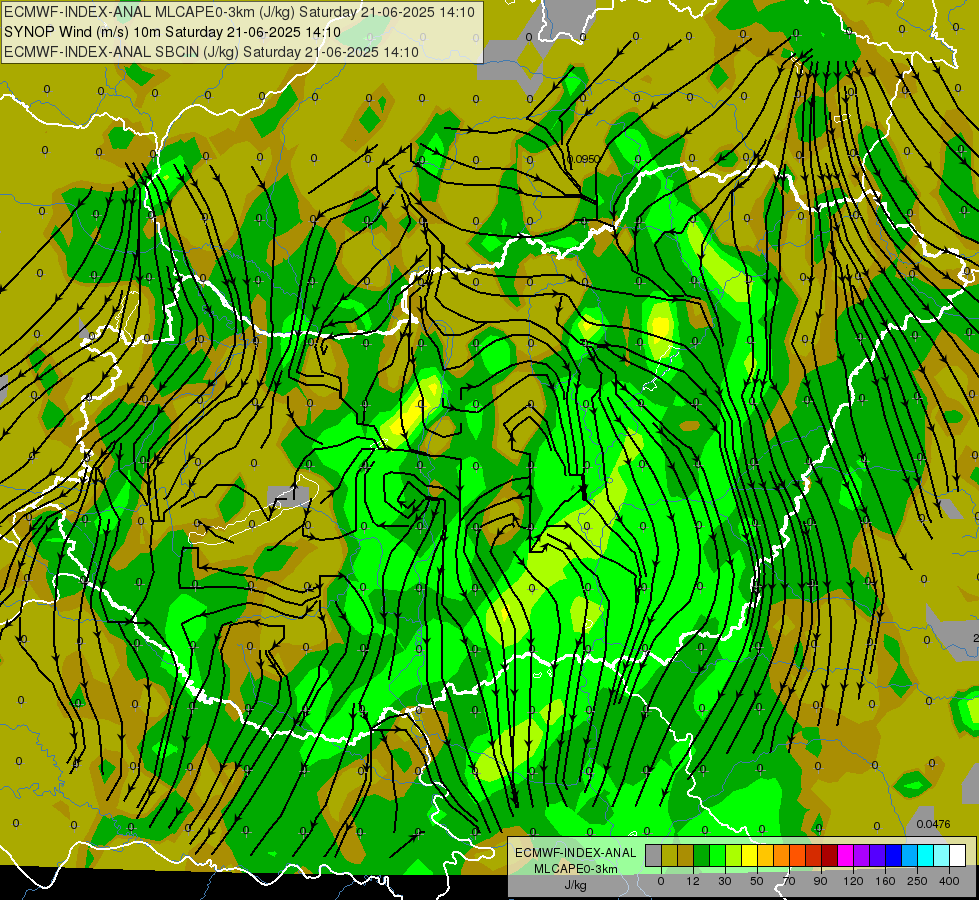The height and width of the screenshot is (900, 979).
Task: Click the SBCIN header line
Action: tap(211, 52)
